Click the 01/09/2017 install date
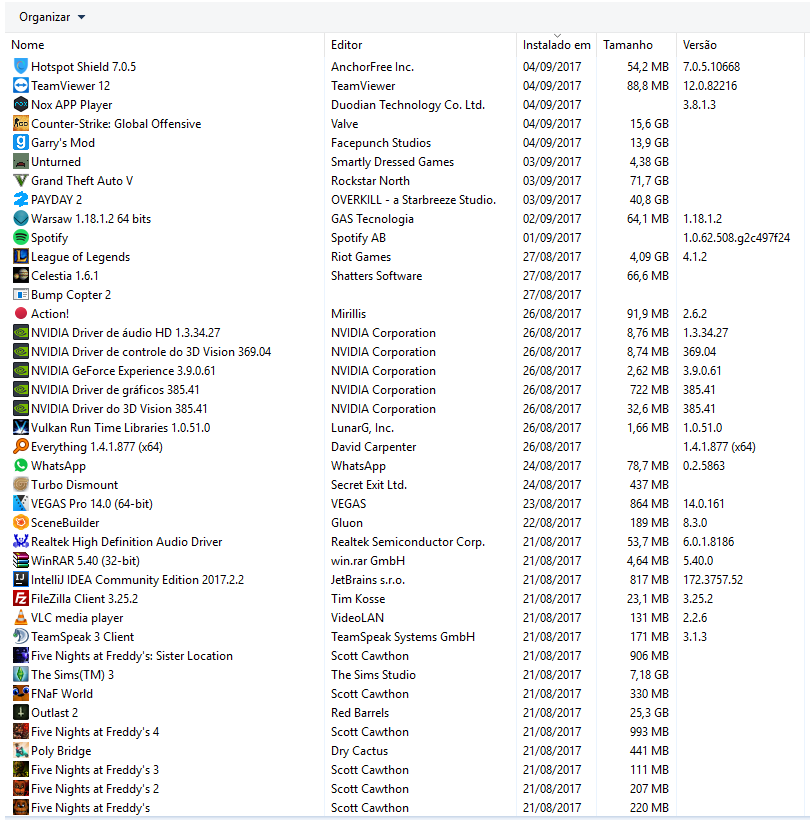This screenshot has height=820, width=810. [x=552, y=237]
